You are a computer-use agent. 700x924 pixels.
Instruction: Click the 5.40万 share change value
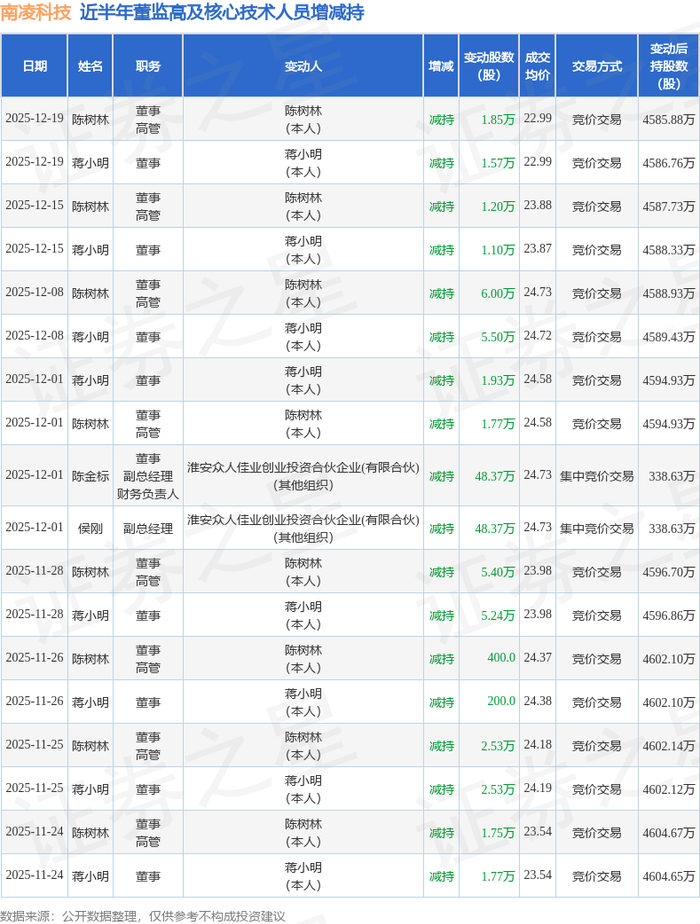pyautogui.click(x=498, y=572)
